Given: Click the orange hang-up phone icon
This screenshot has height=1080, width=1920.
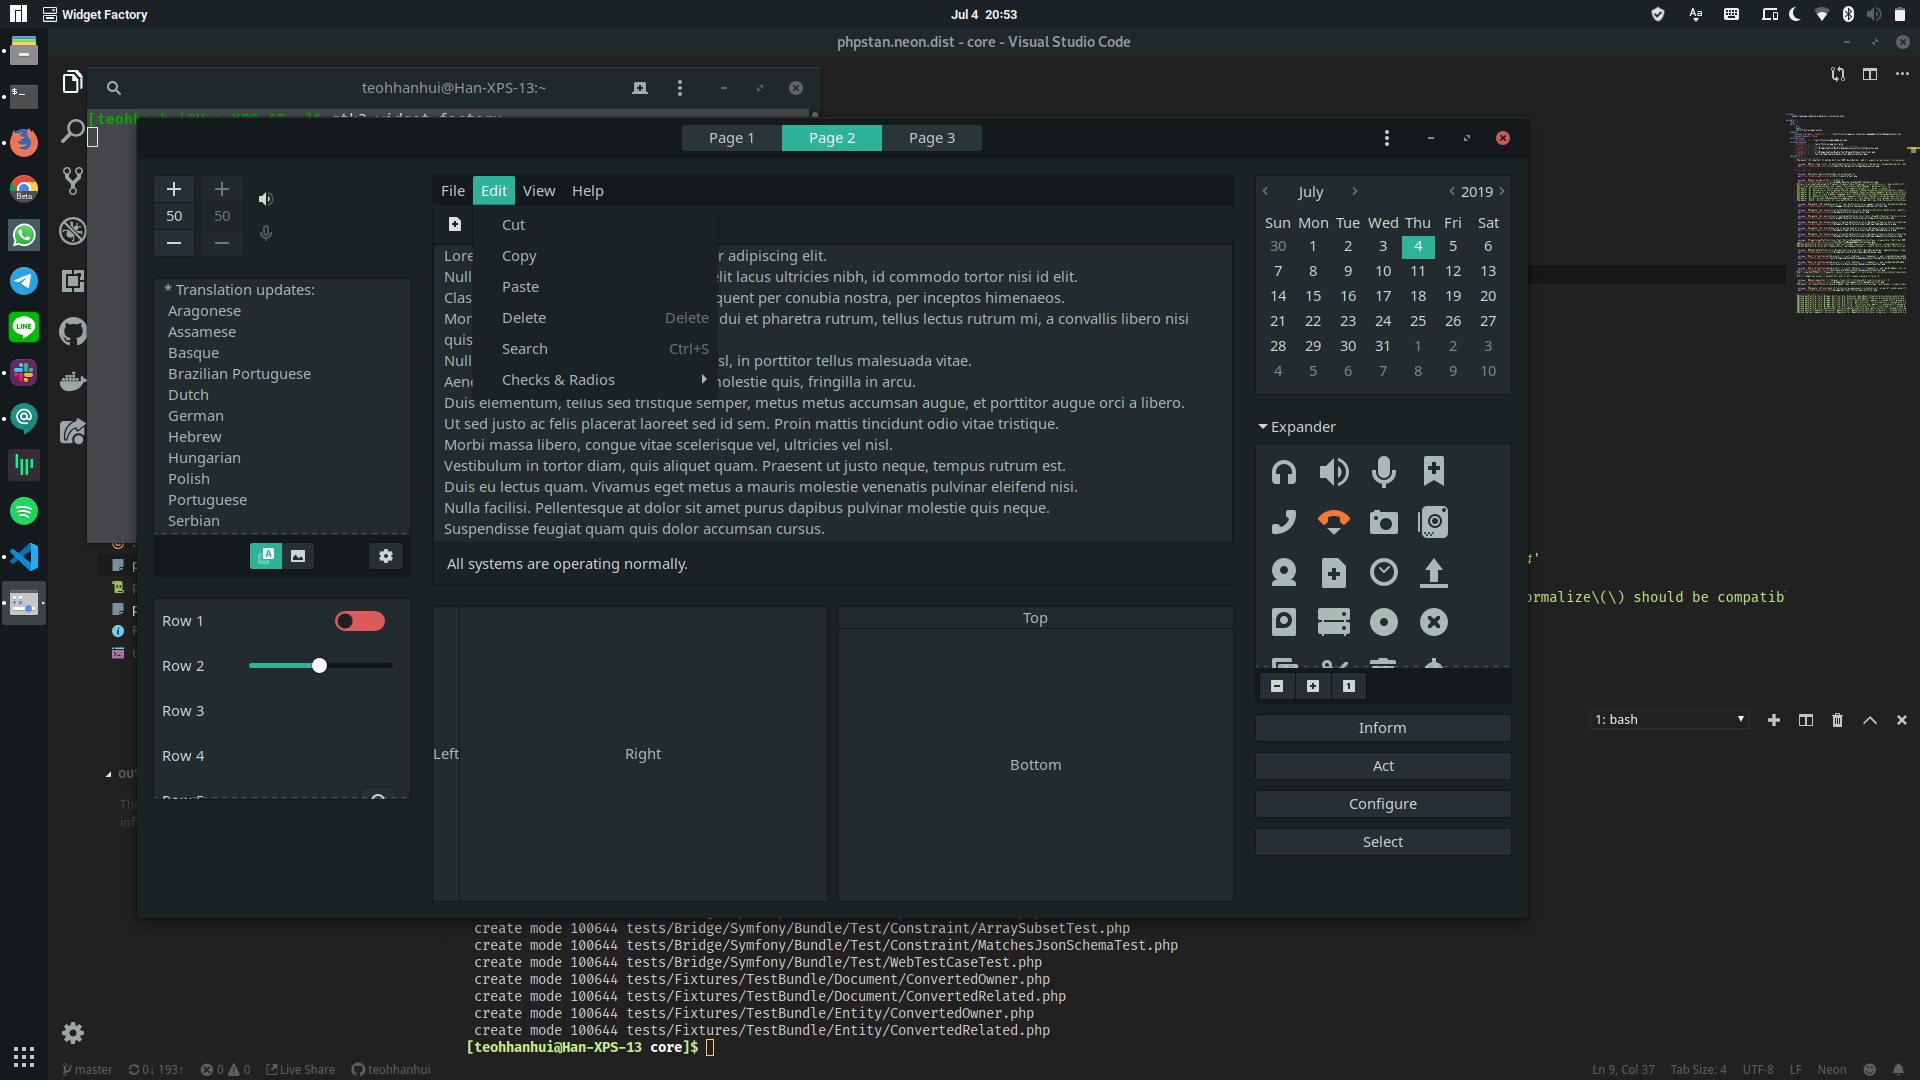Looking at the screenshot, I should [1334, 521].
